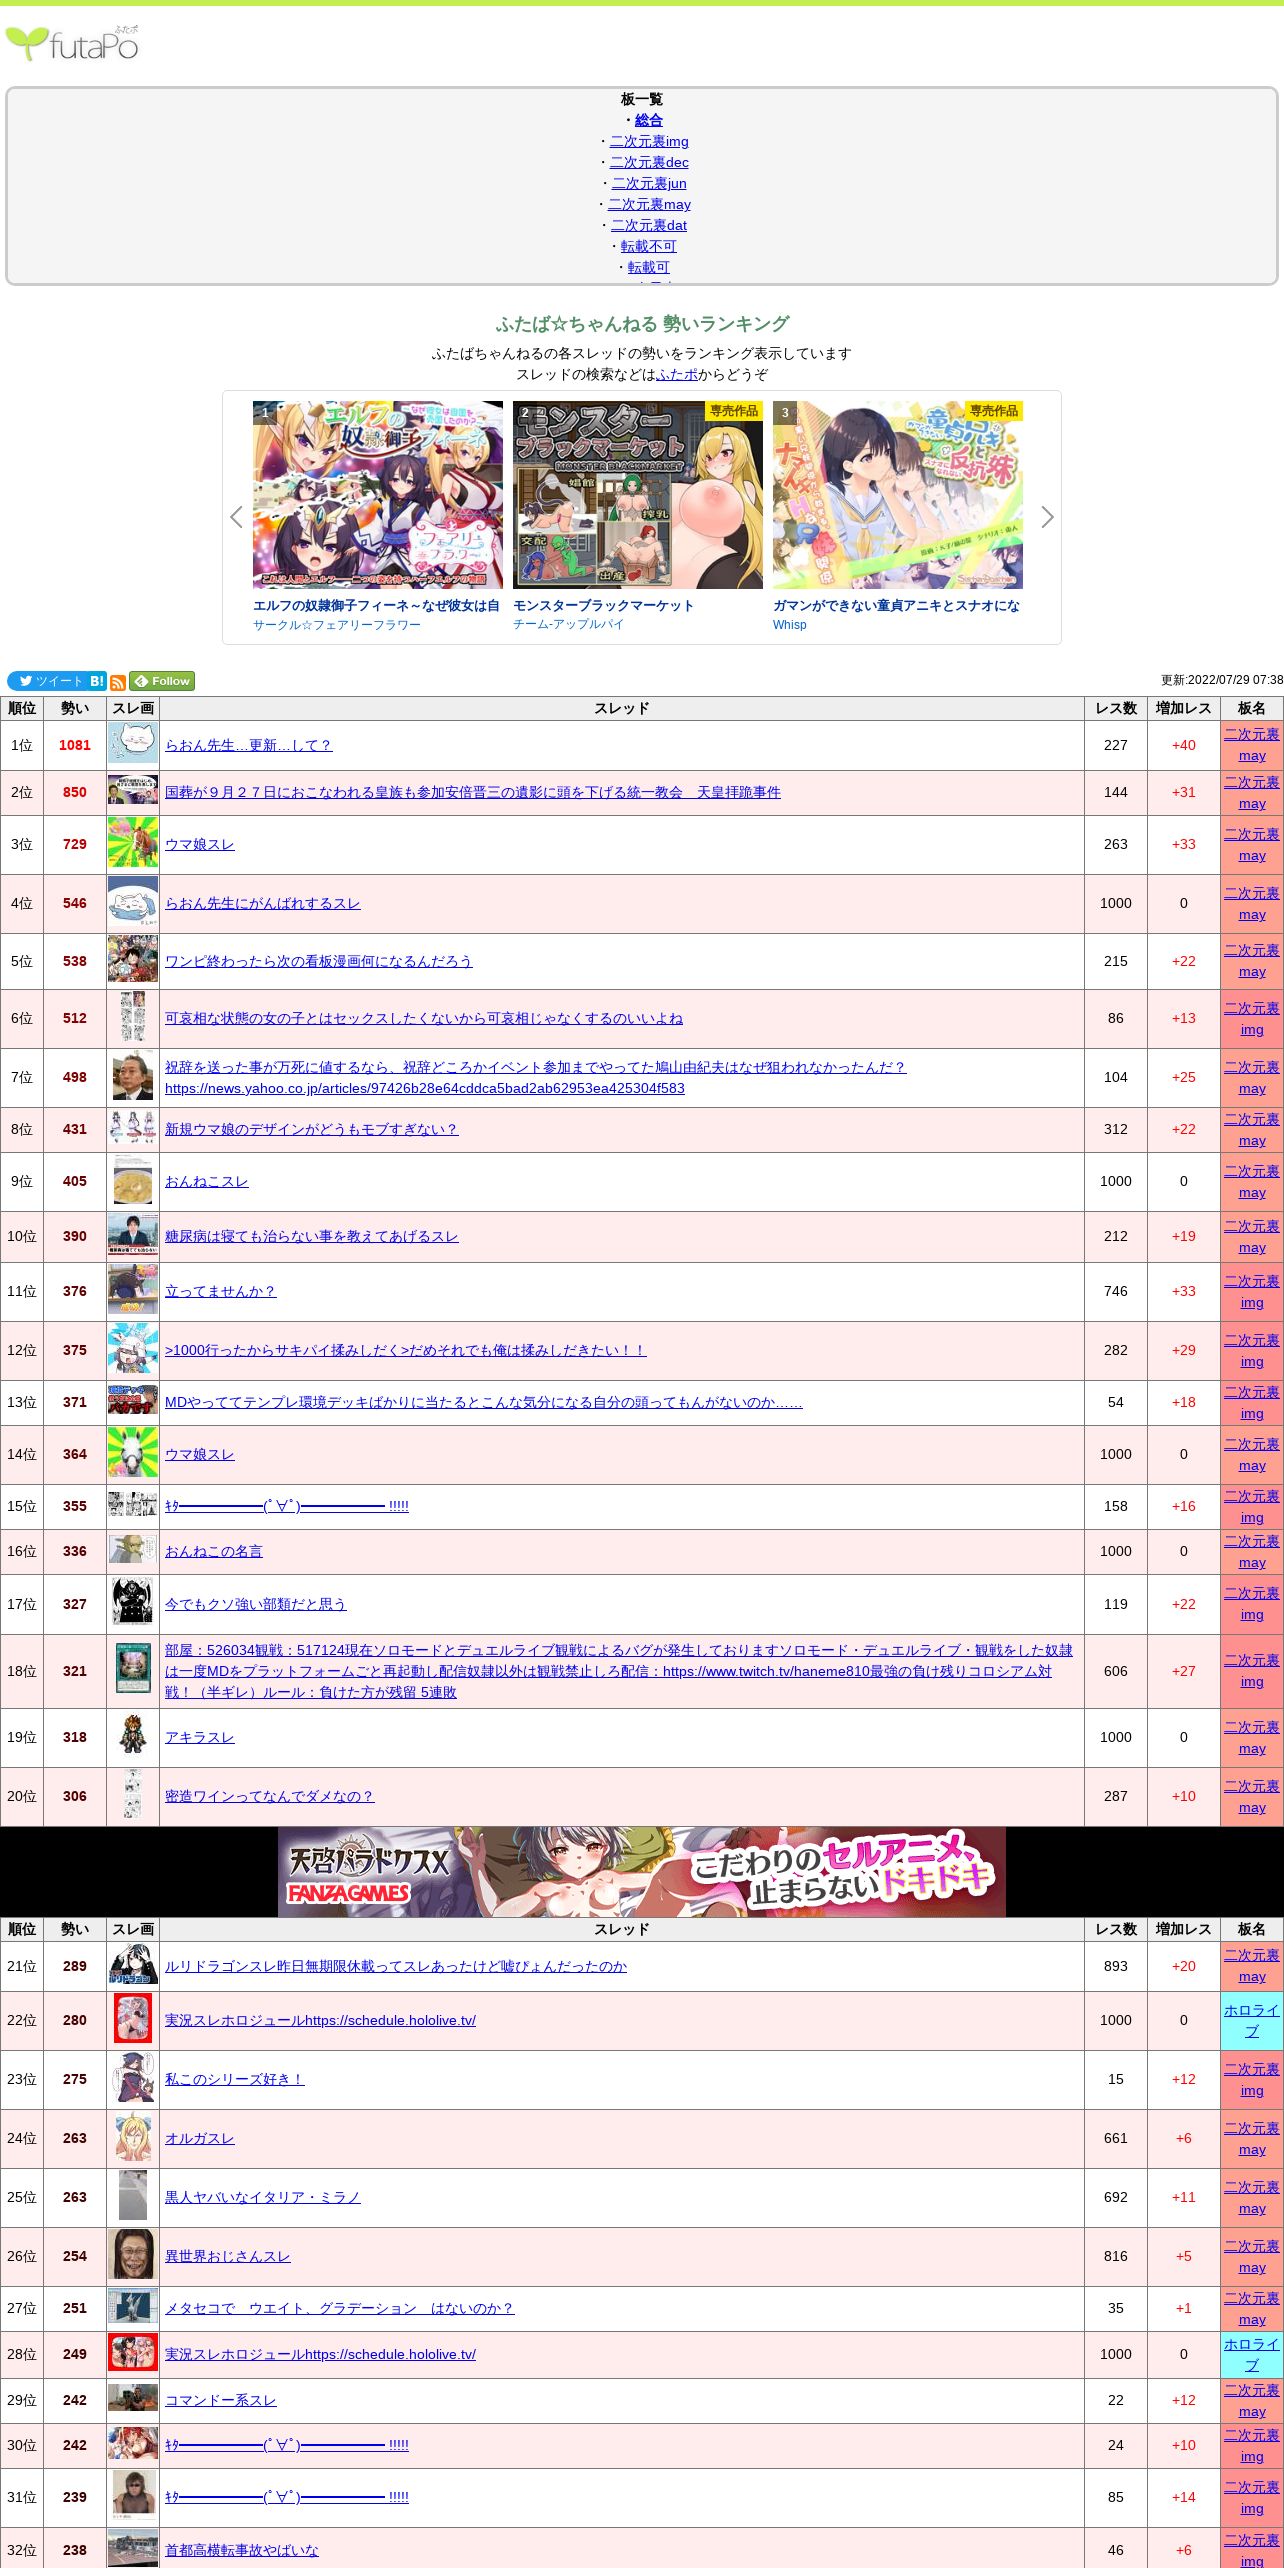Open thread 立ってませんか？
Screen dimensions: 1284x2568
click(x=220, y=1291)
